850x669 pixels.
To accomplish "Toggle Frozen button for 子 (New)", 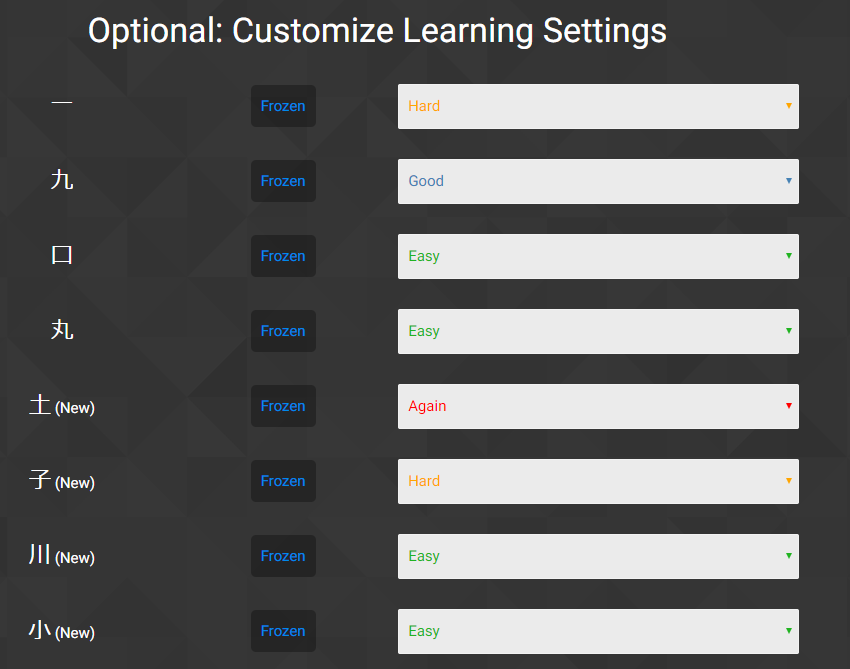I will coord(283,481).
